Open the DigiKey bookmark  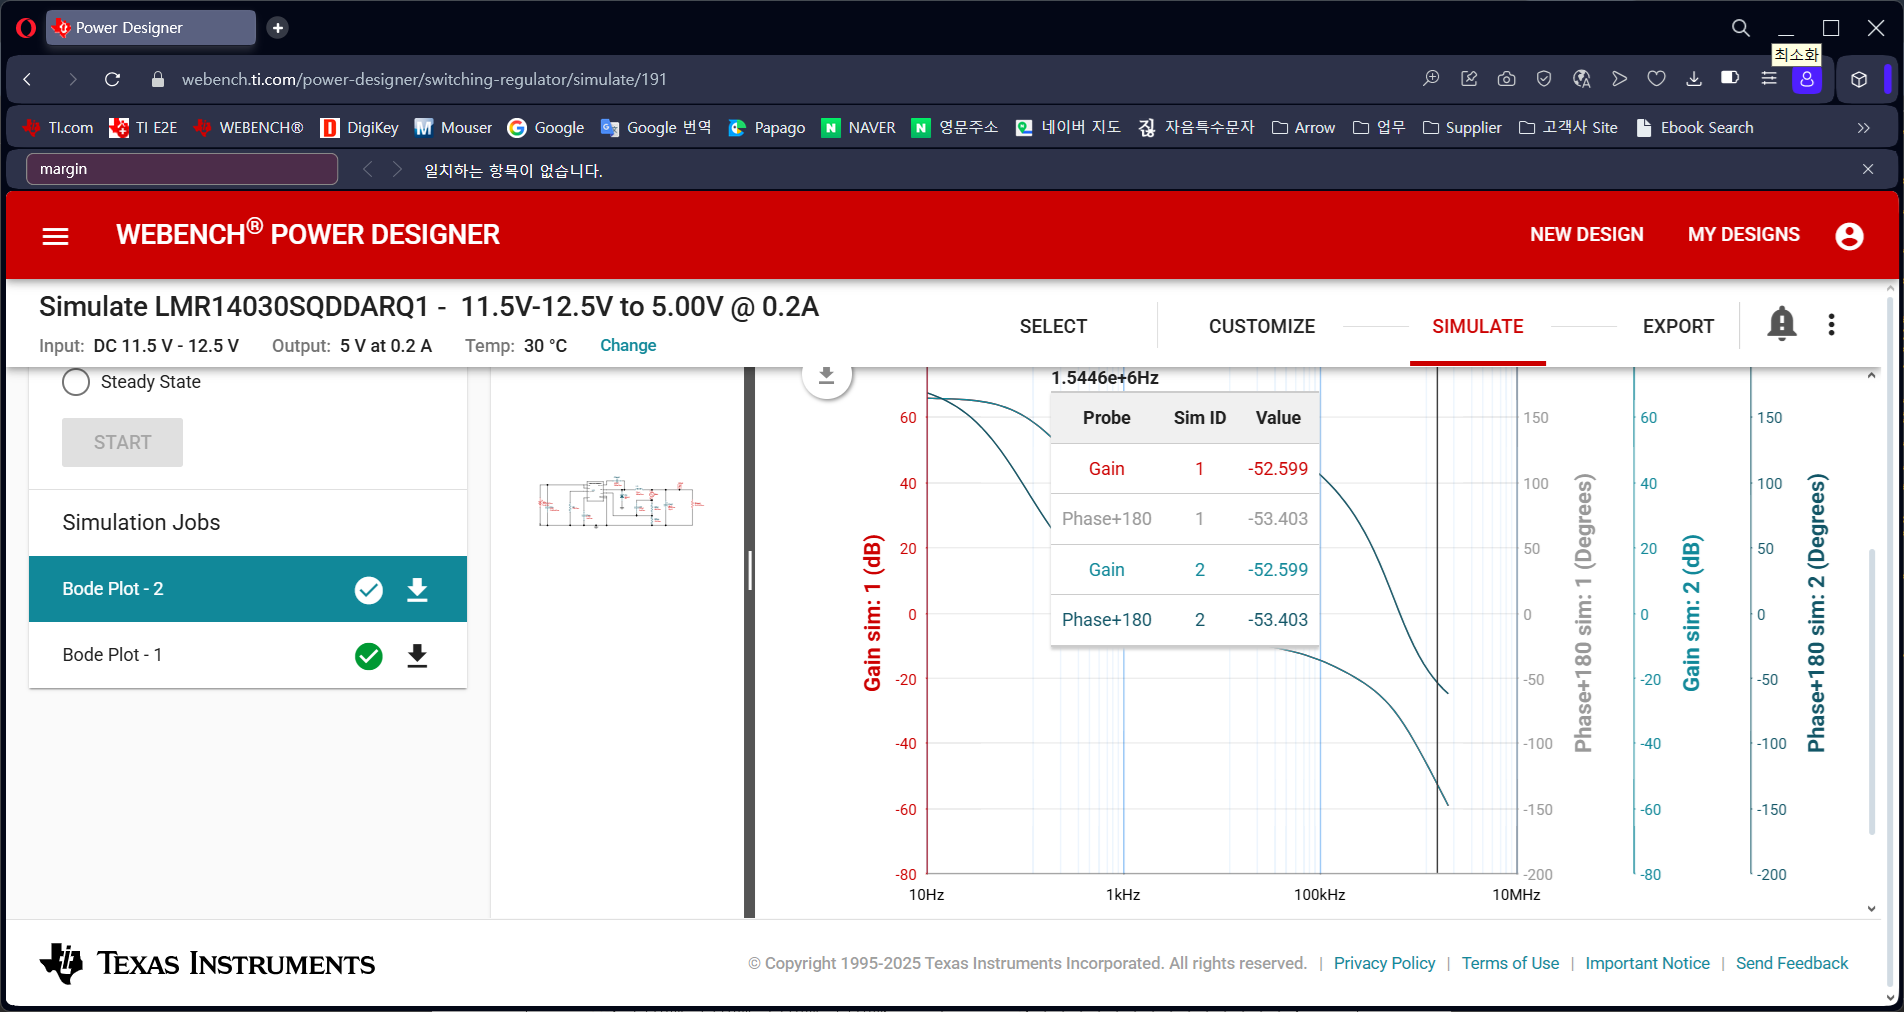pyautogui.click(x=360, y=128)
